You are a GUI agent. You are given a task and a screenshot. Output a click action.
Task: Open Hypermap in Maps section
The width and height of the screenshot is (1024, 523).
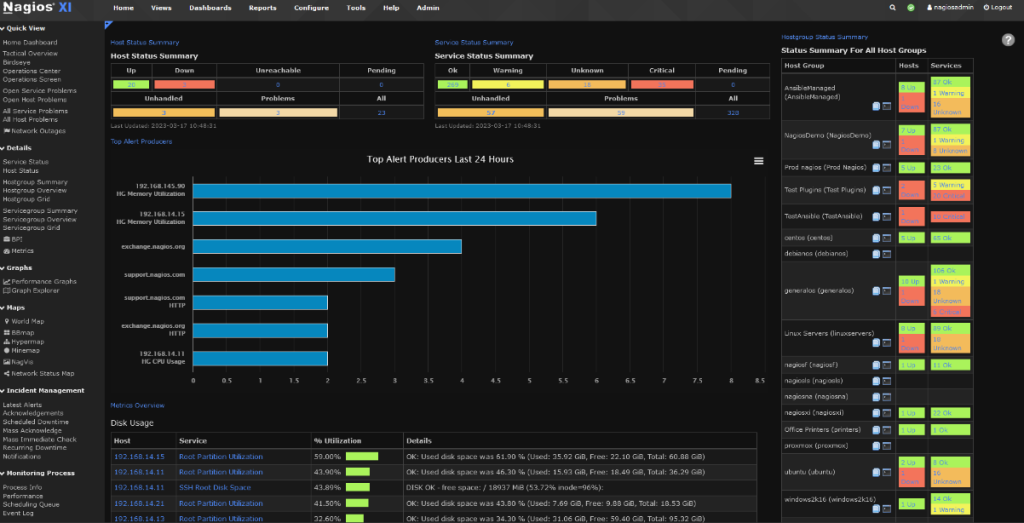pyautogui.click(x=24, y=341)
